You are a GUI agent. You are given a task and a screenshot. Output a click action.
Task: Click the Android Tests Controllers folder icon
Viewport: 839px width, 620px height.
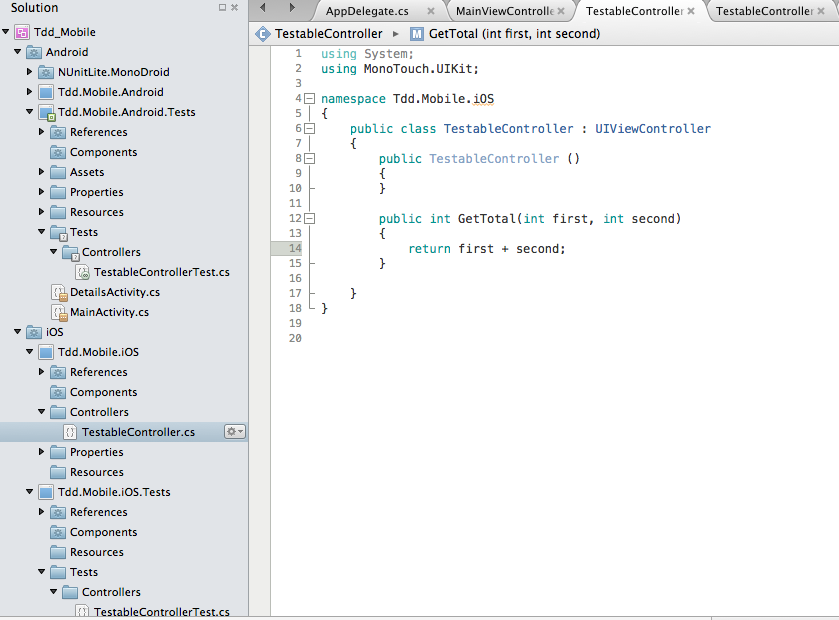click(x=71, y=252)
